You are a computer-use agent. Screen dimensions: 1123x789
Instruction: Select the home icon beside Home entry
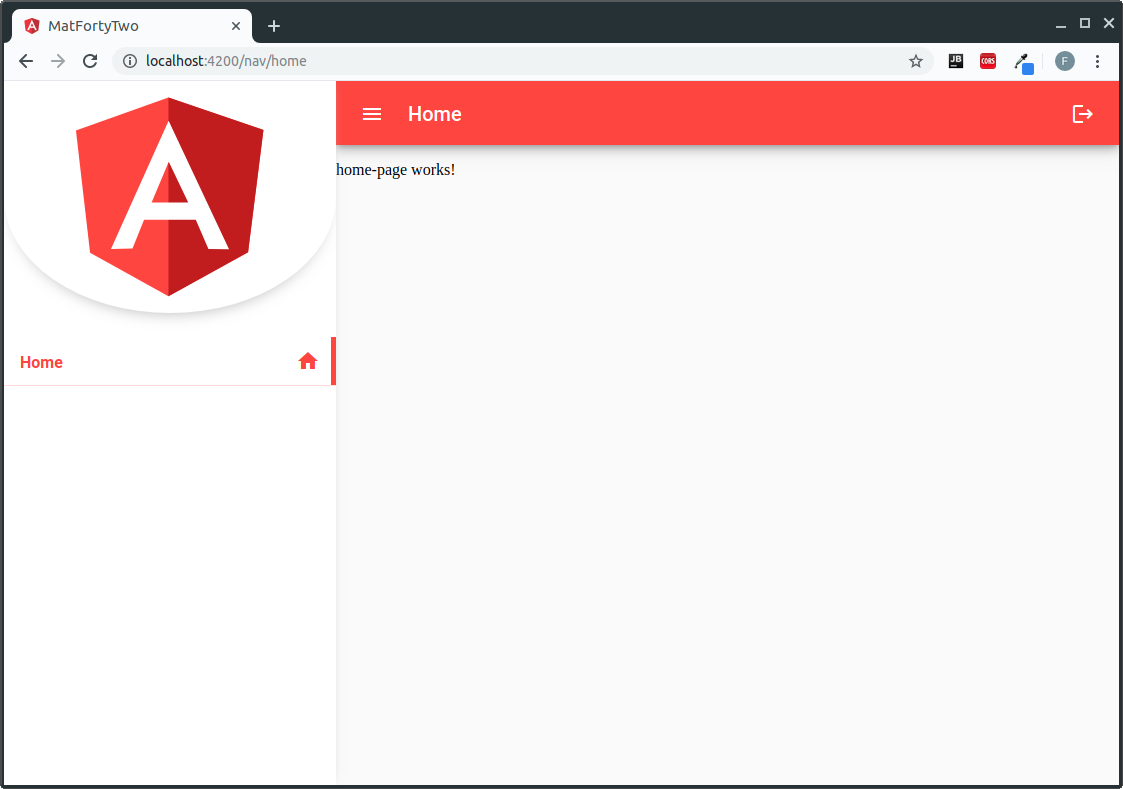[x=307, y=361]
